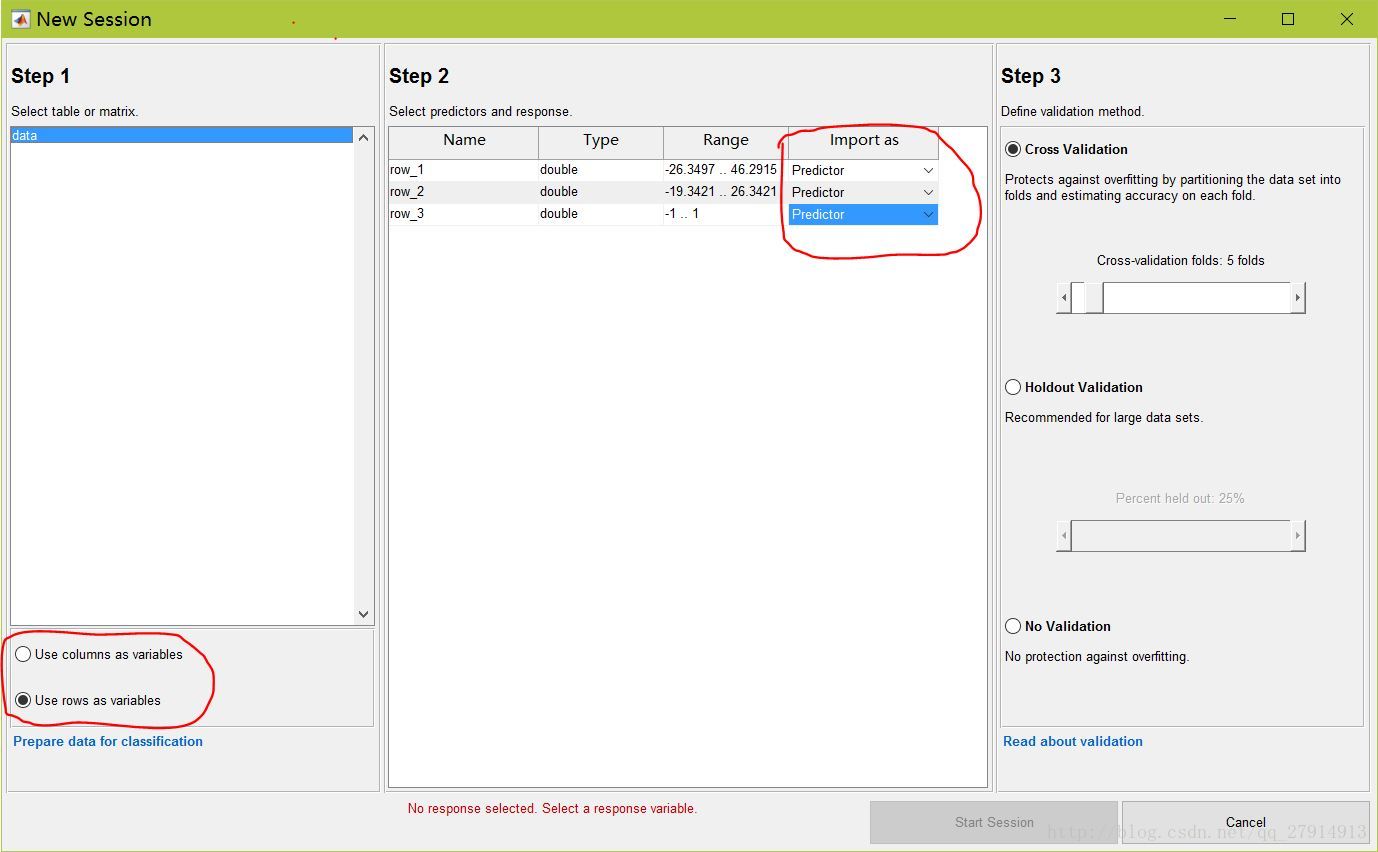Select Holdout Validation radio button
1378x852 pixels.
(x=1013, y=387)
